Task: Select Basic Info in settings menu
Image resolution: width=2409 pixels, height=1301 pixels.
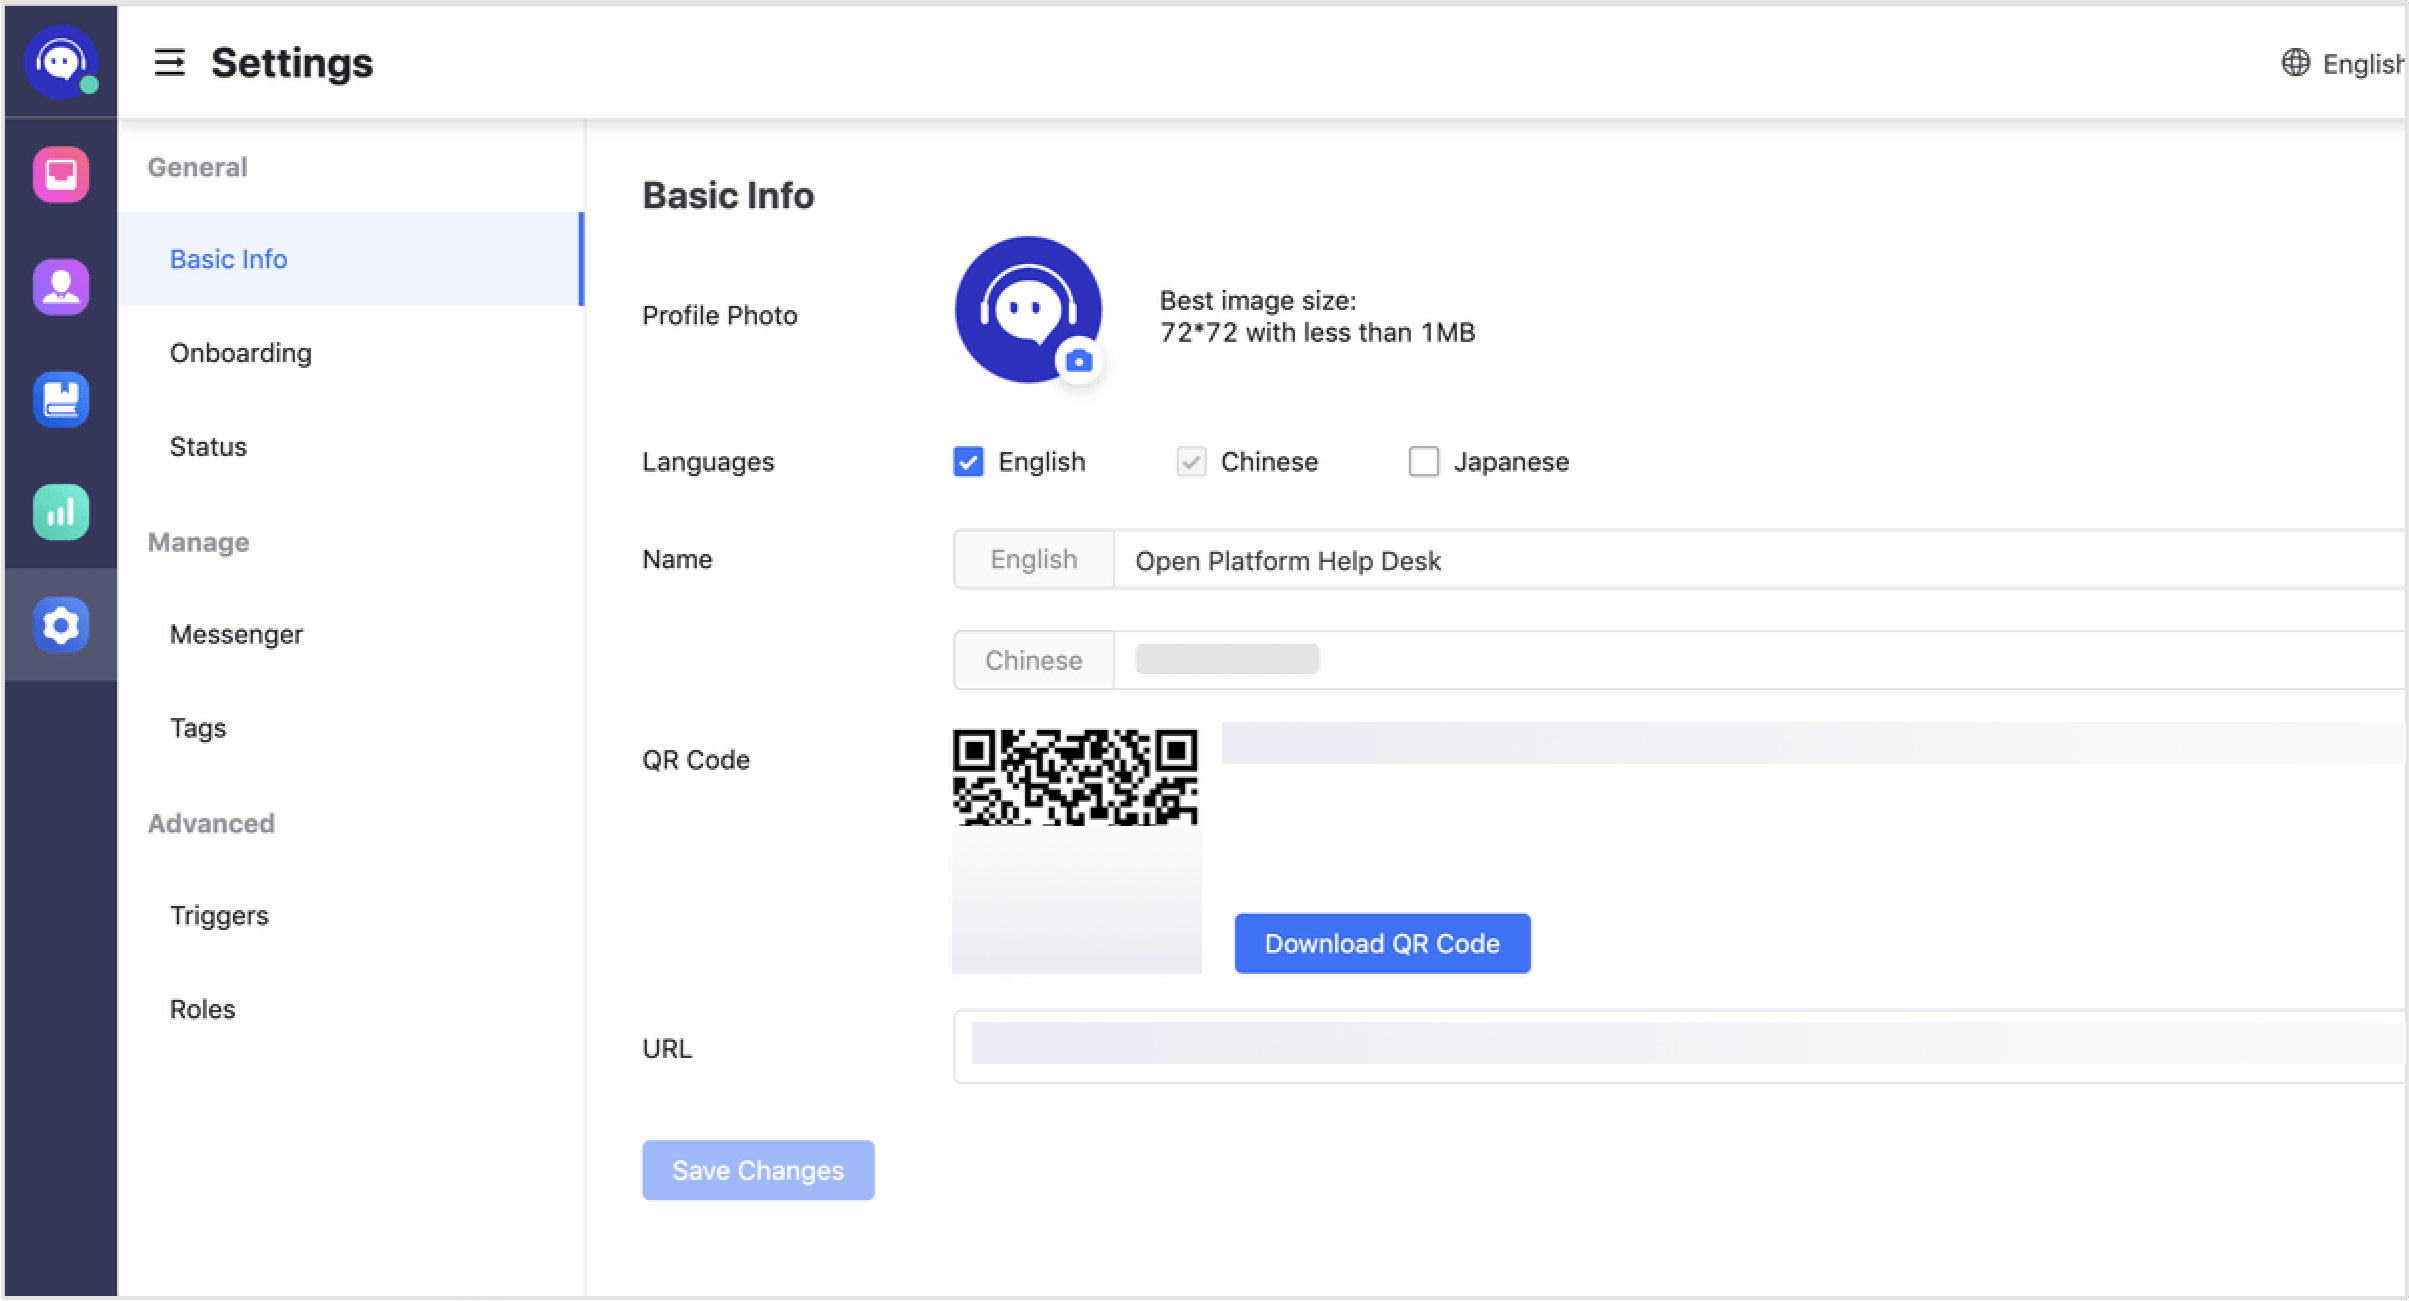Action: (x=351, y=259)
